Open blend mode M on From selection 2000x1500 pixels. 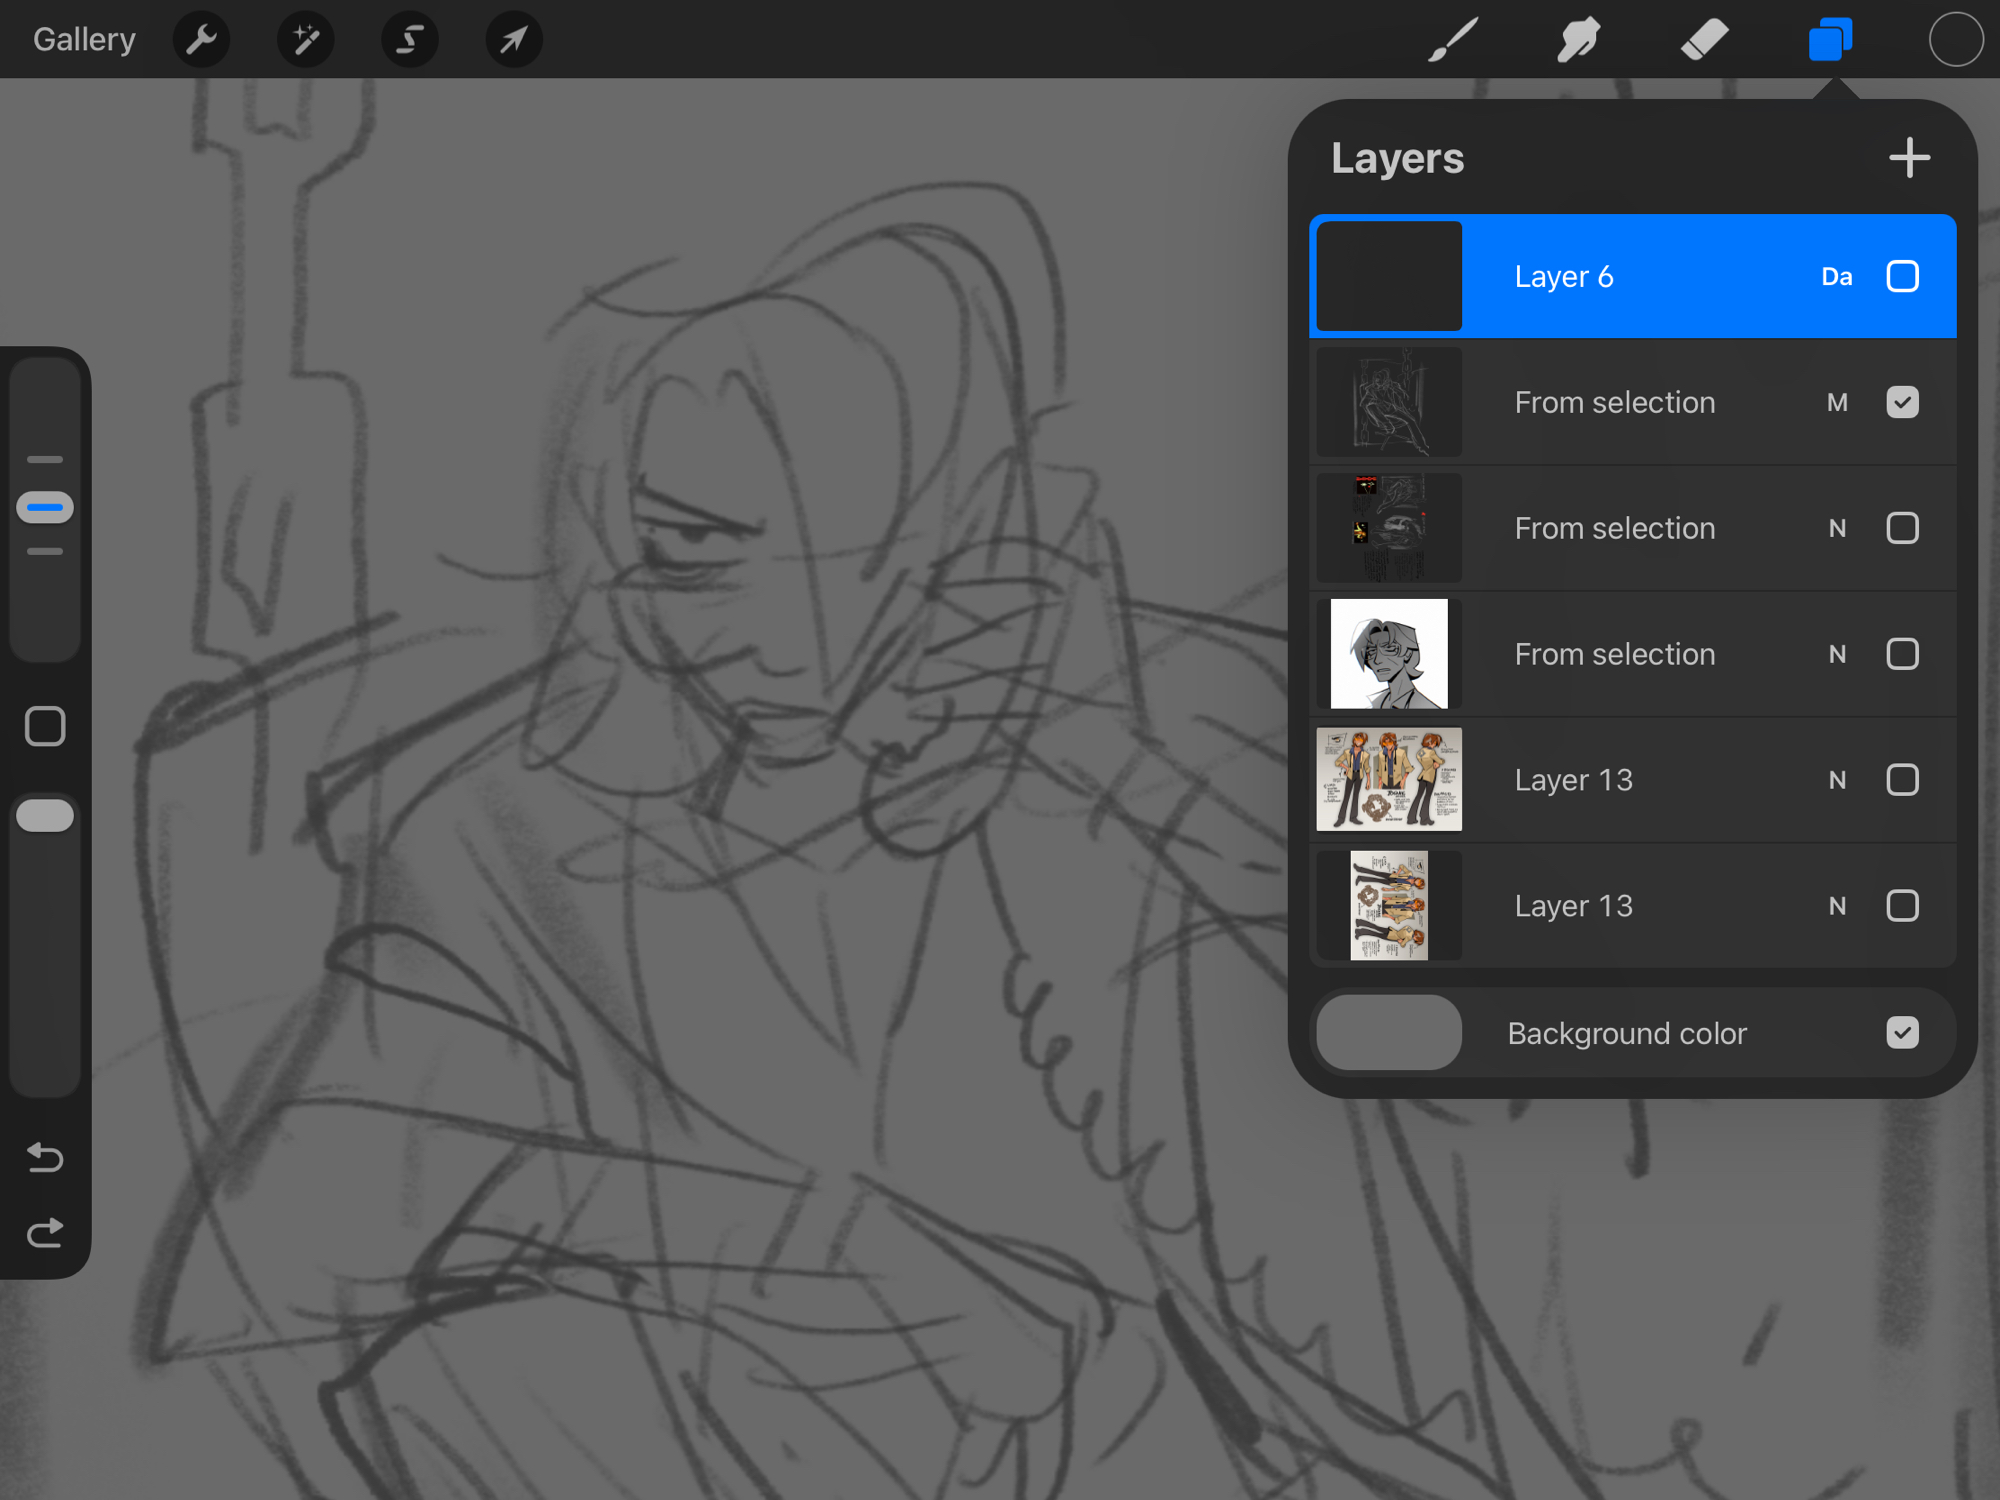click(1836, 402)
